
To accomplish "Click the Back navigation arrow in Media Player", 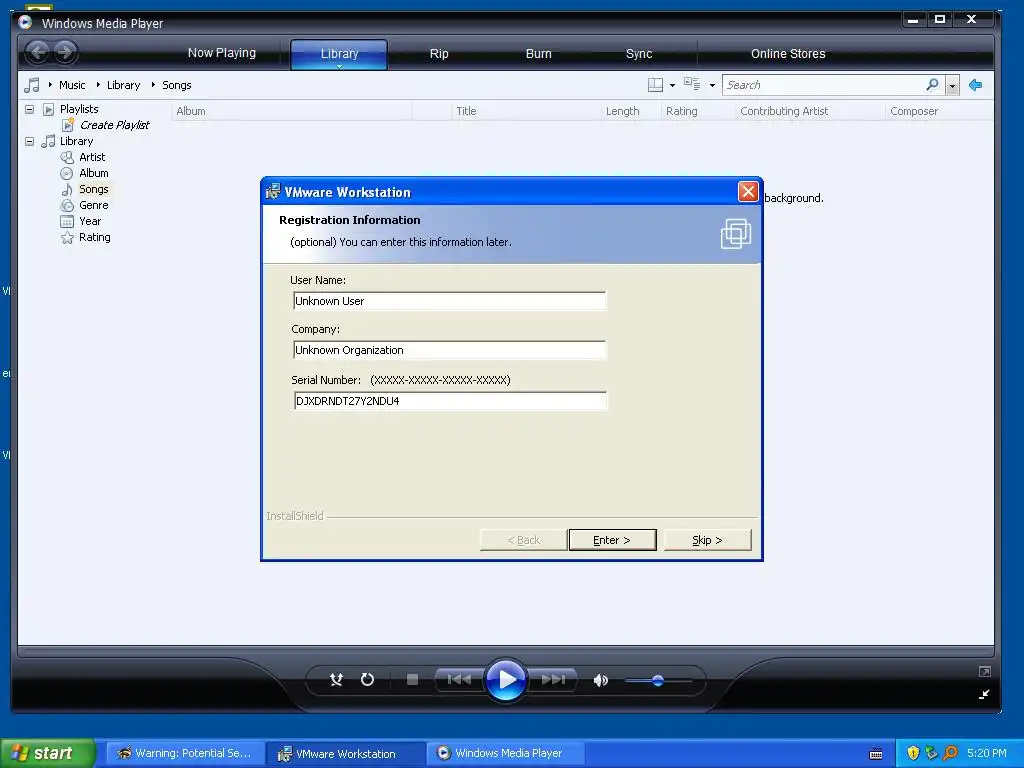I will click(x=38, y=52).
